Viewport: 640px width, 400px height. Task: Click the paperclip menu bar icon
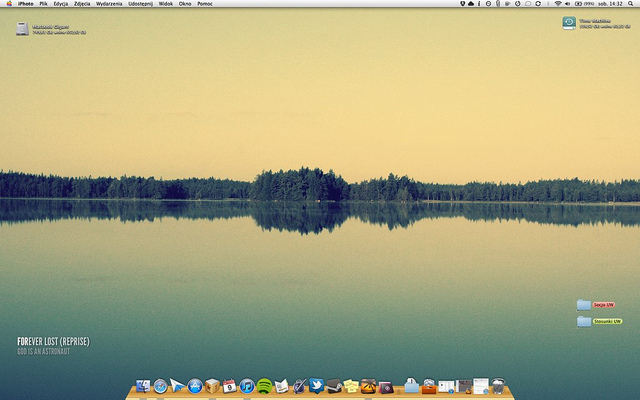(x=498, y=4)
